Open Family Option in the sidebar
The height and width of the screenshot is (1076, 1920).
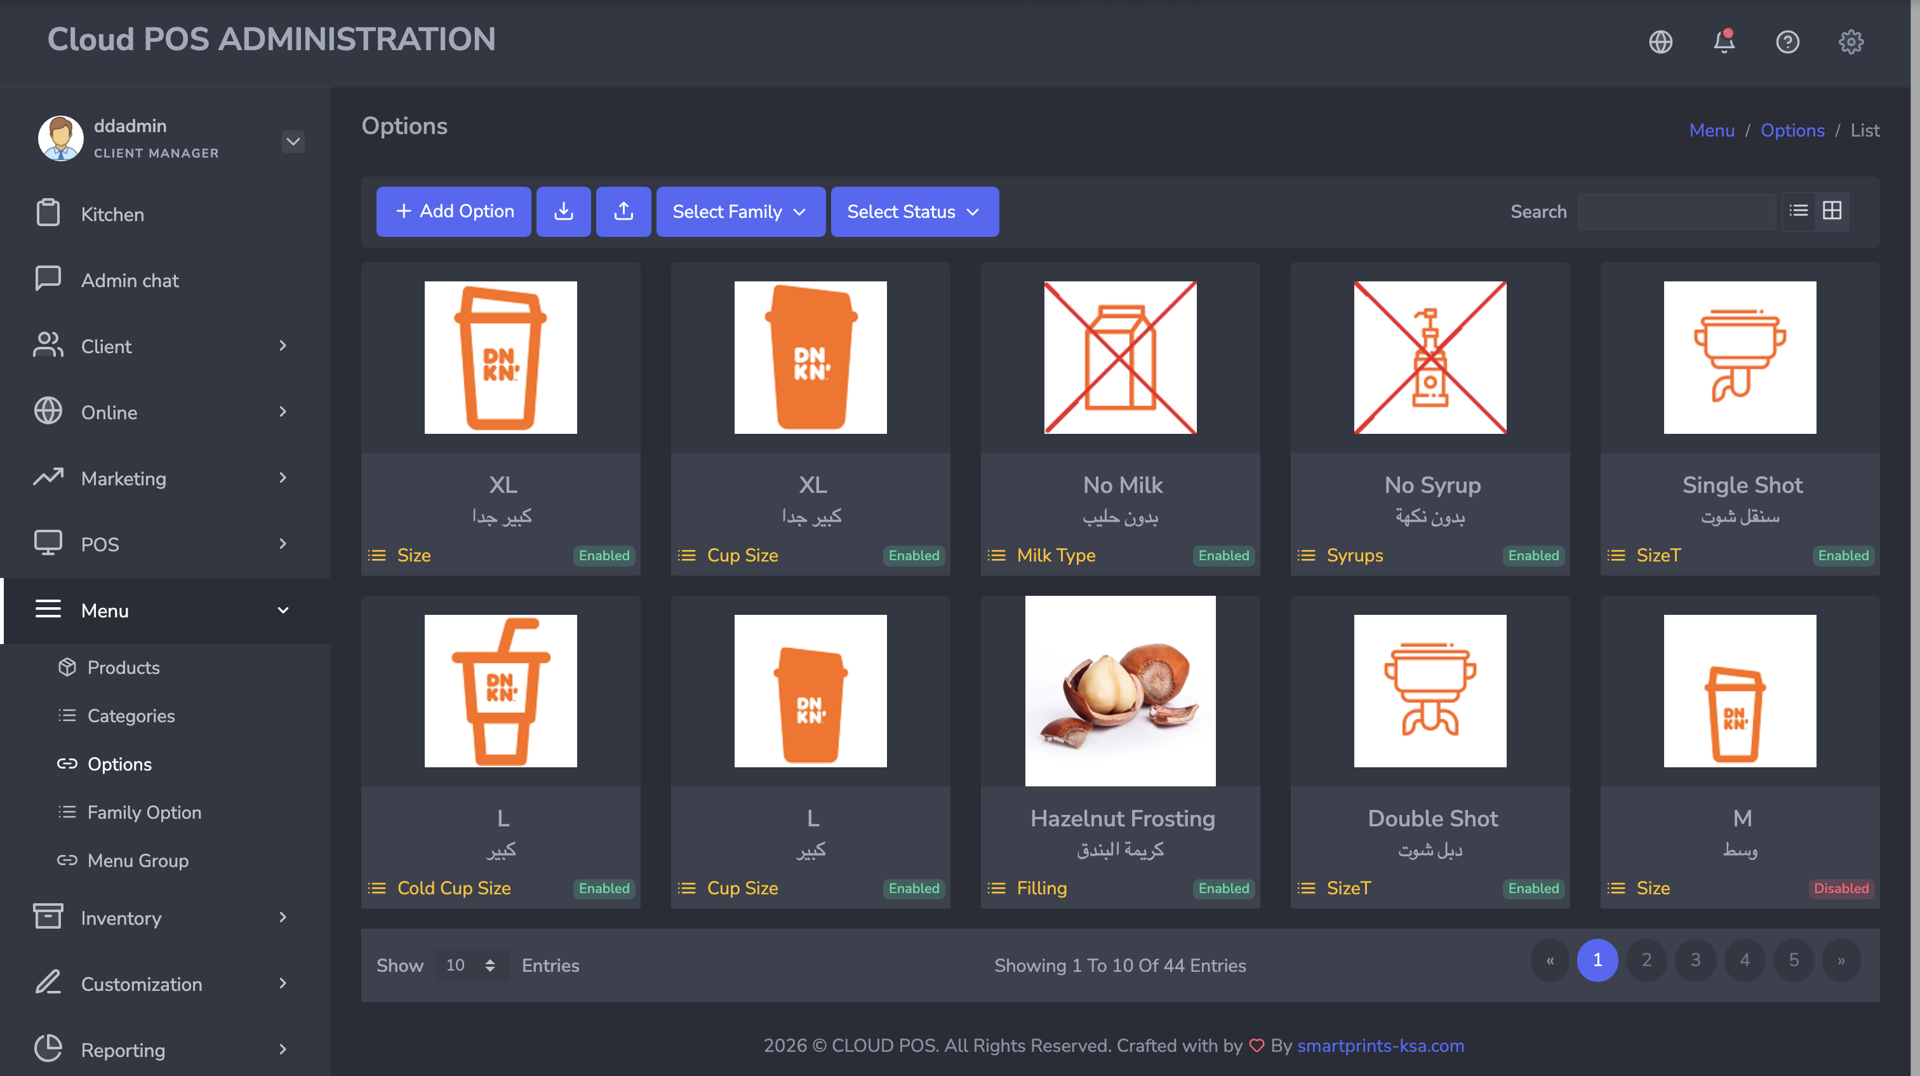[x=144, y=812]
